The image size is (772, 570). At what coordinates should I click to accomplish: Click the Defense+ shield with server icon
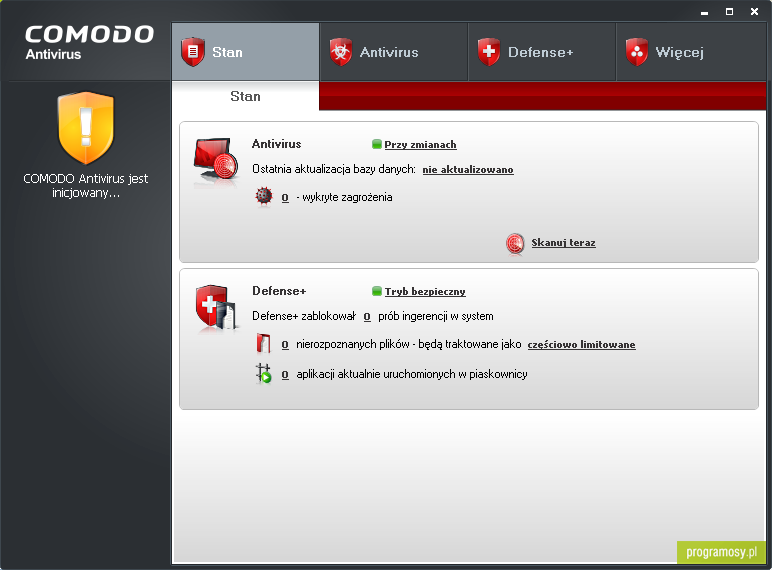tap(216, 307)
